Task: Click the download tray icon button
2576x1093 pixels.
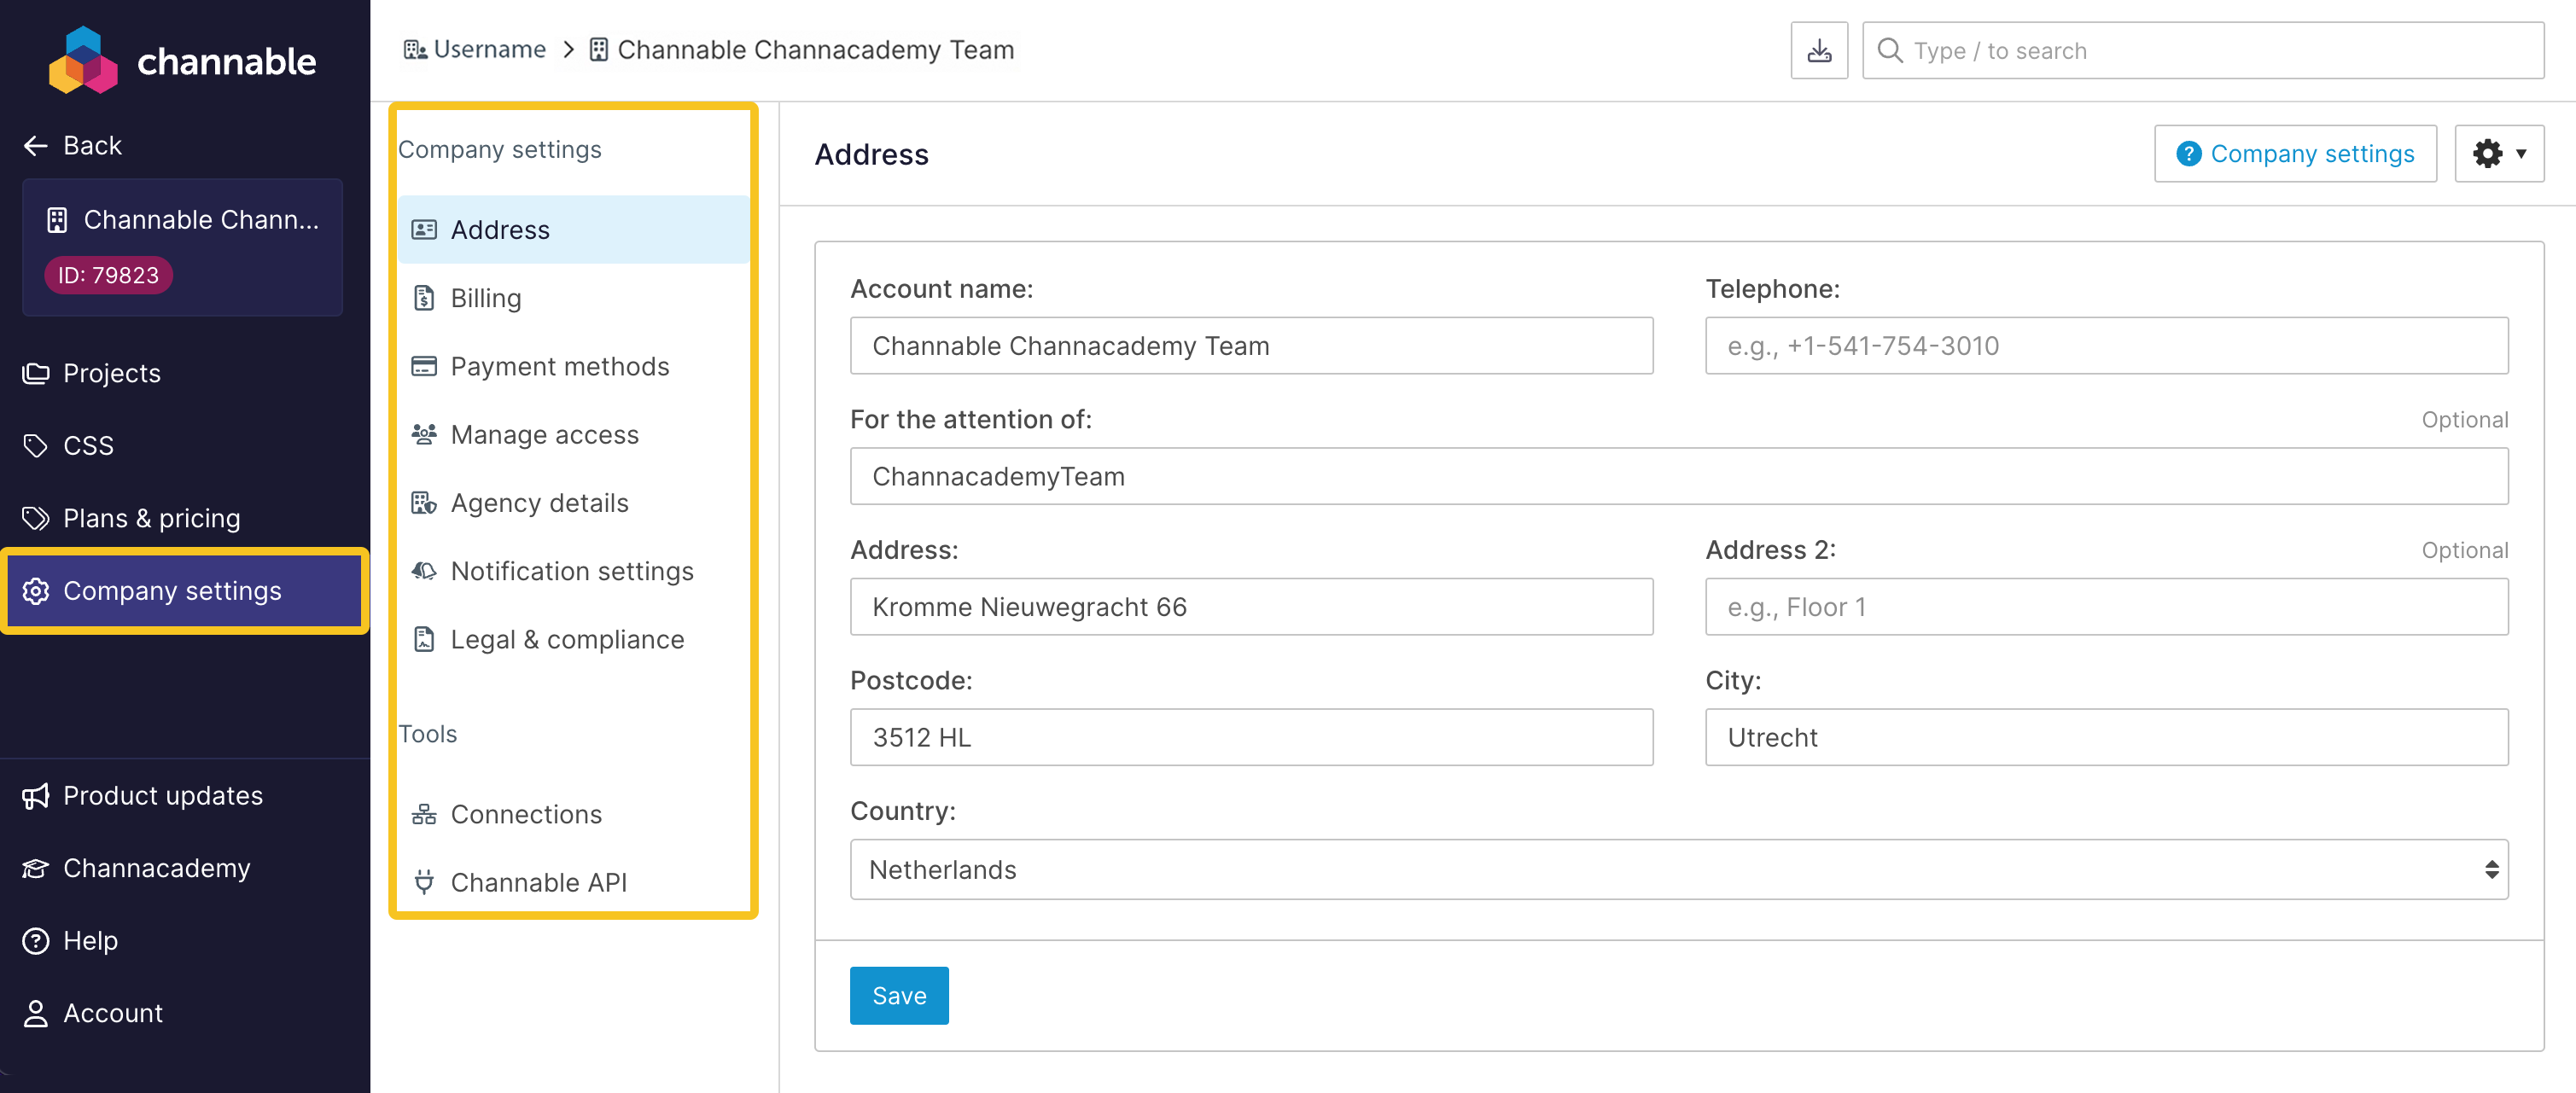Action: point(1818,50)
